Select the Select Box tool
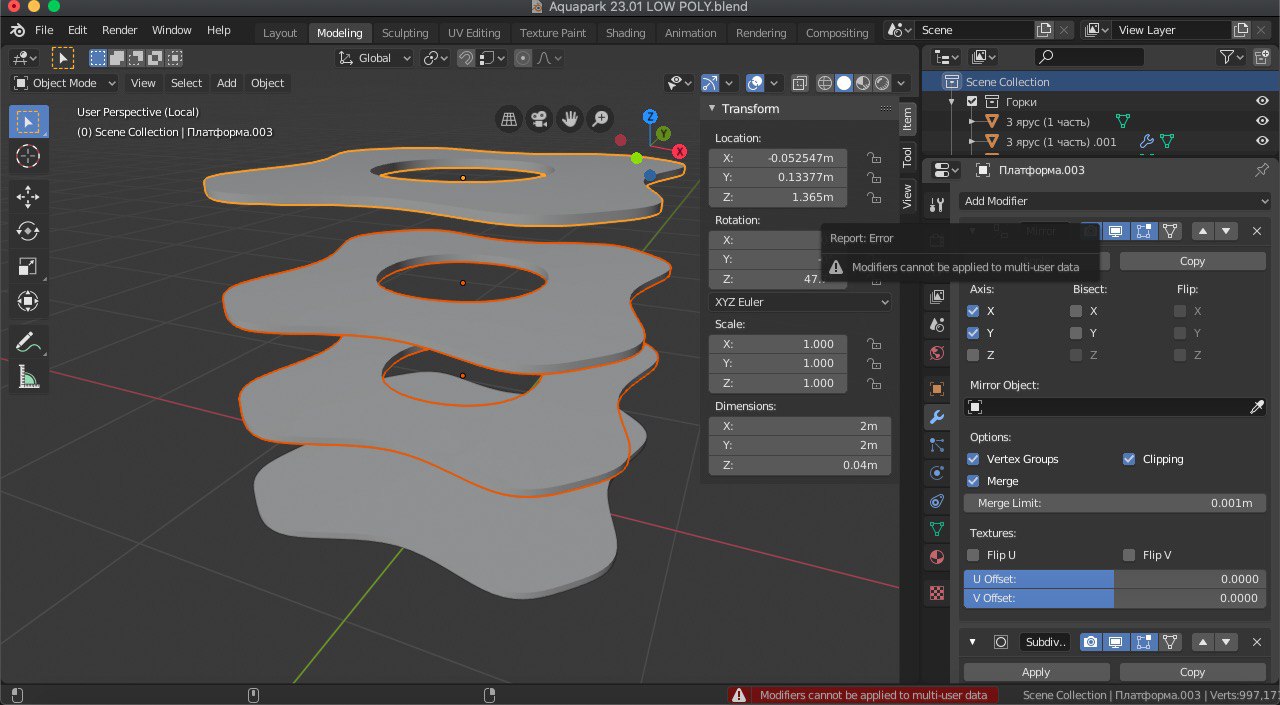Viewport: 1280px width, 705px height. click(28, 122)
